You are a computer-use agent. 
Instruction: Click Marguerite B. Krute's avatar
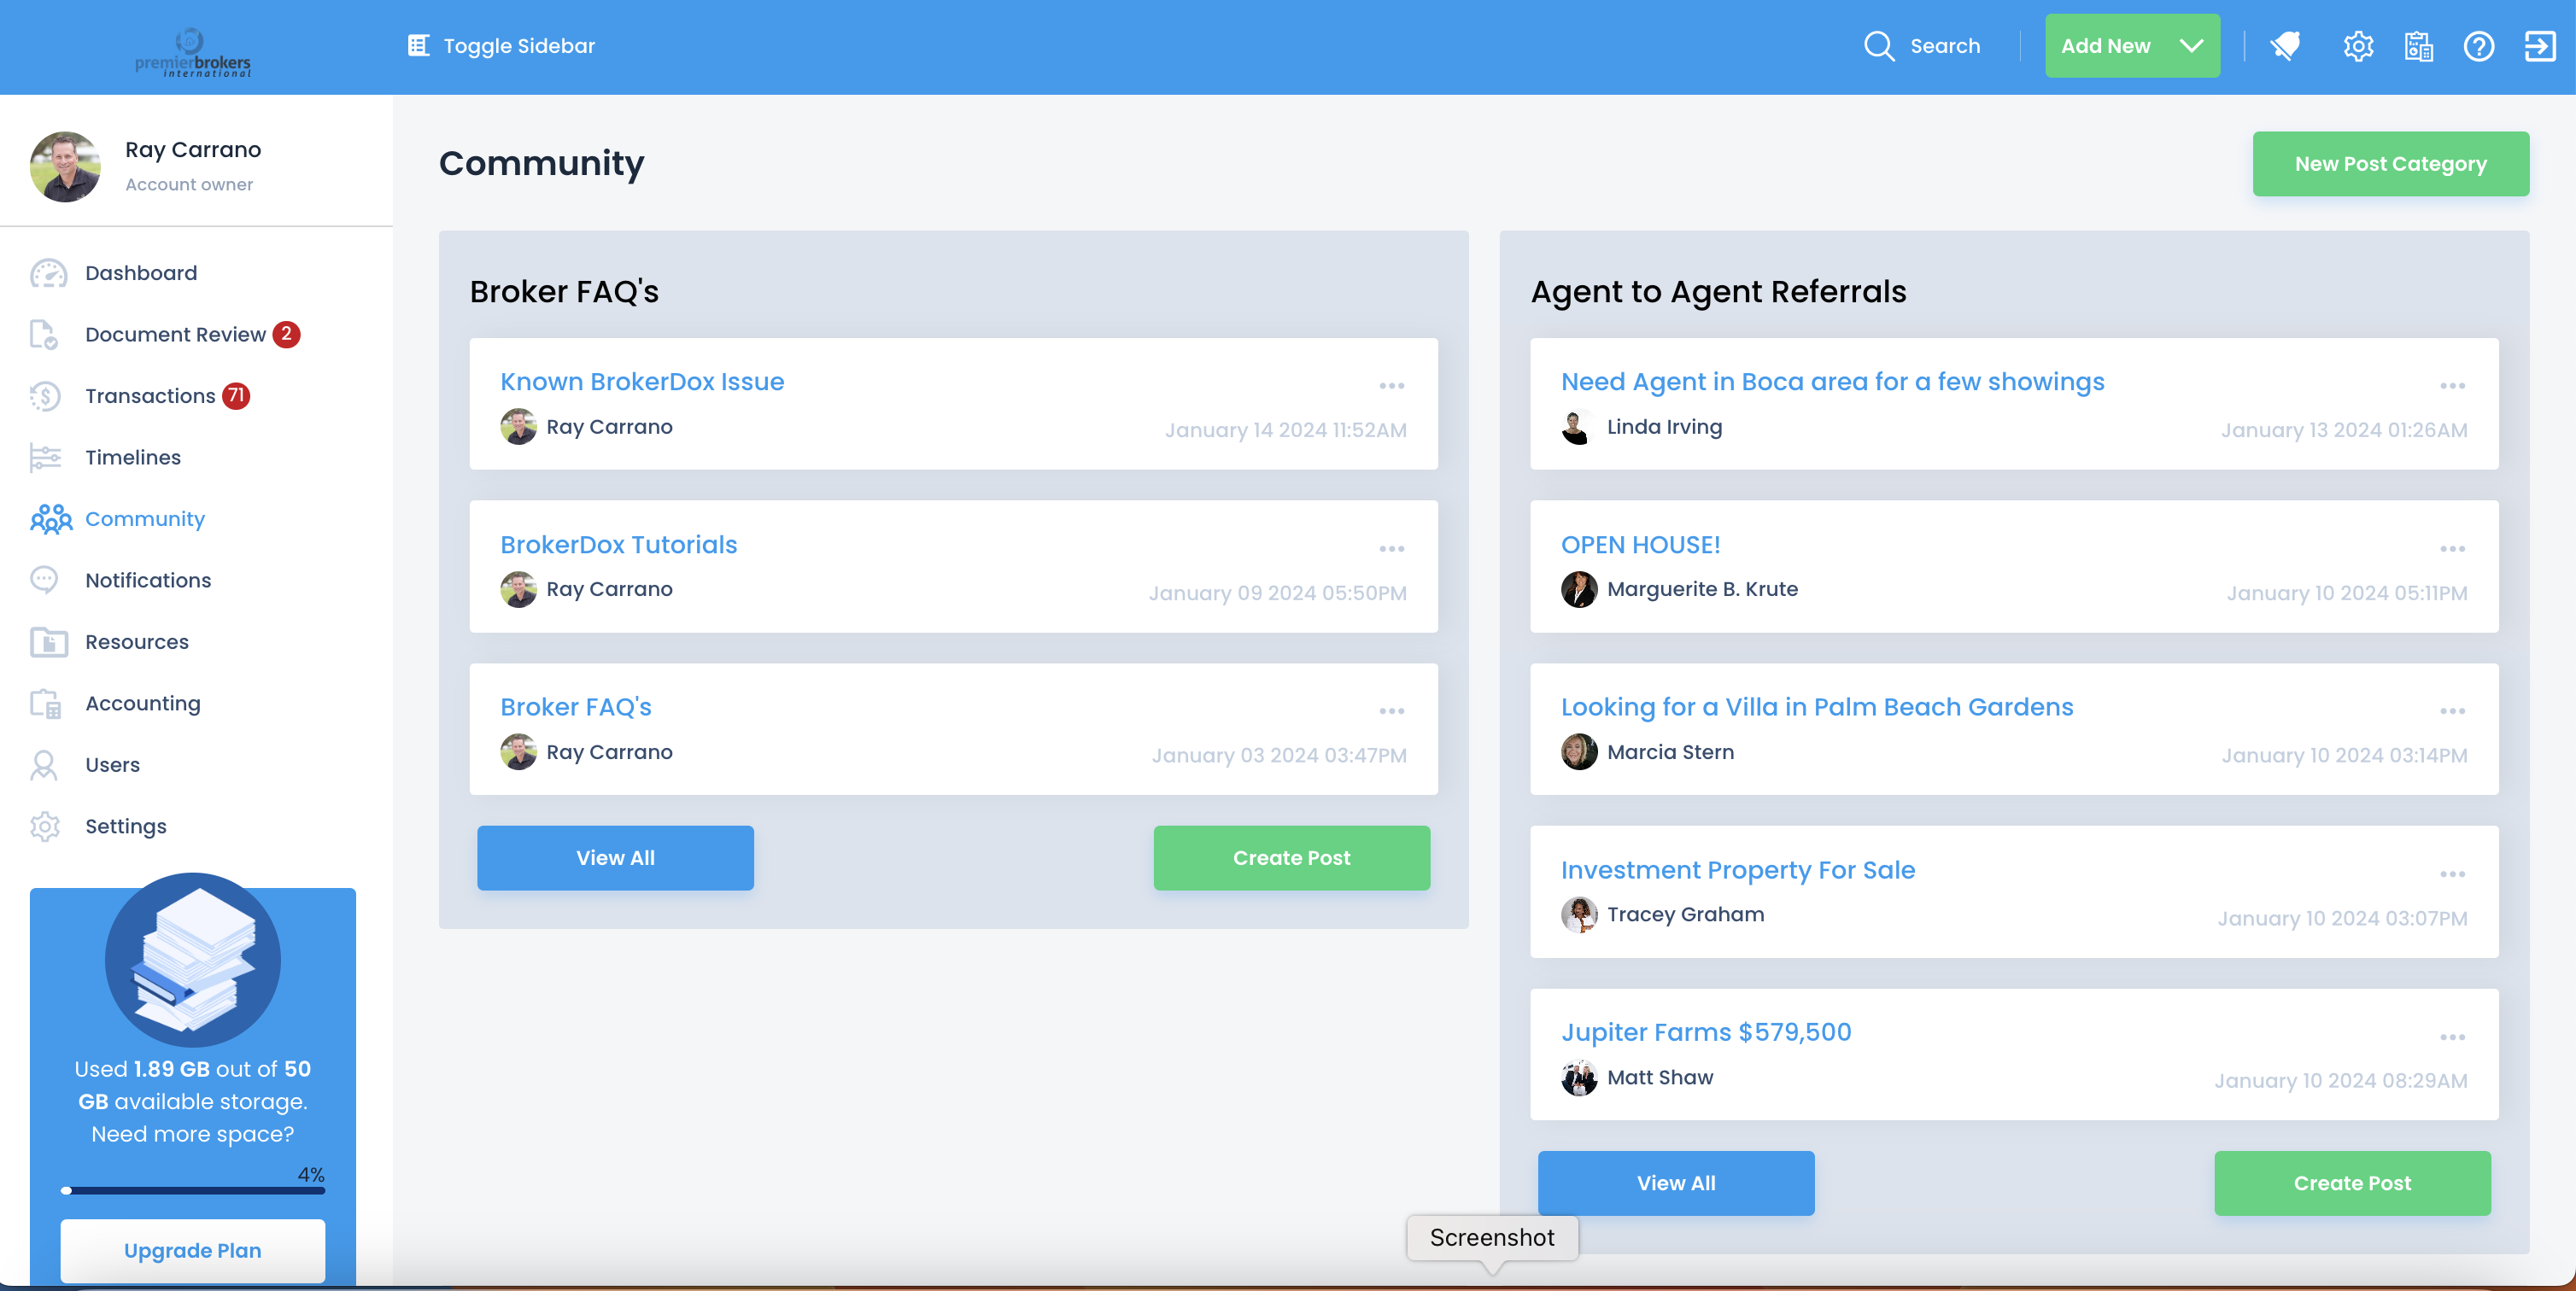[x=1579, y=589]
